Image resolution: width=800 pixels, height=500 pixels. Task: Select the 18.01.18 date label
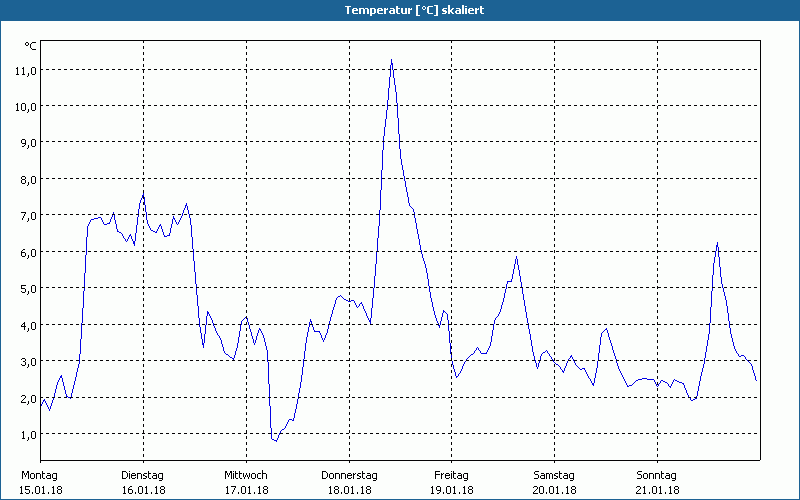coord(348,490)
